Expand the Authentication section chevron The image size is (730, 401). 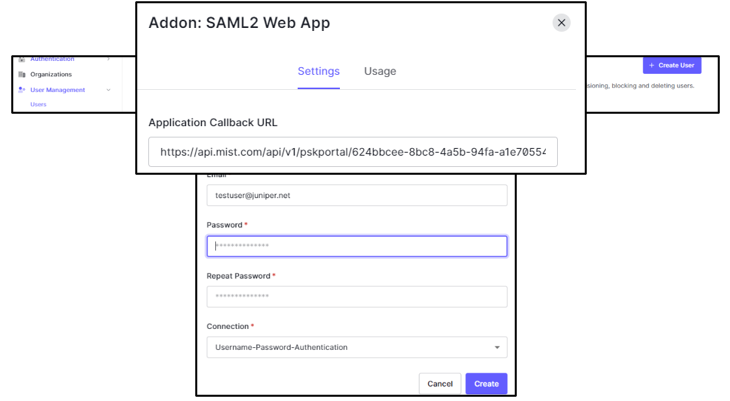pos(108,60)
